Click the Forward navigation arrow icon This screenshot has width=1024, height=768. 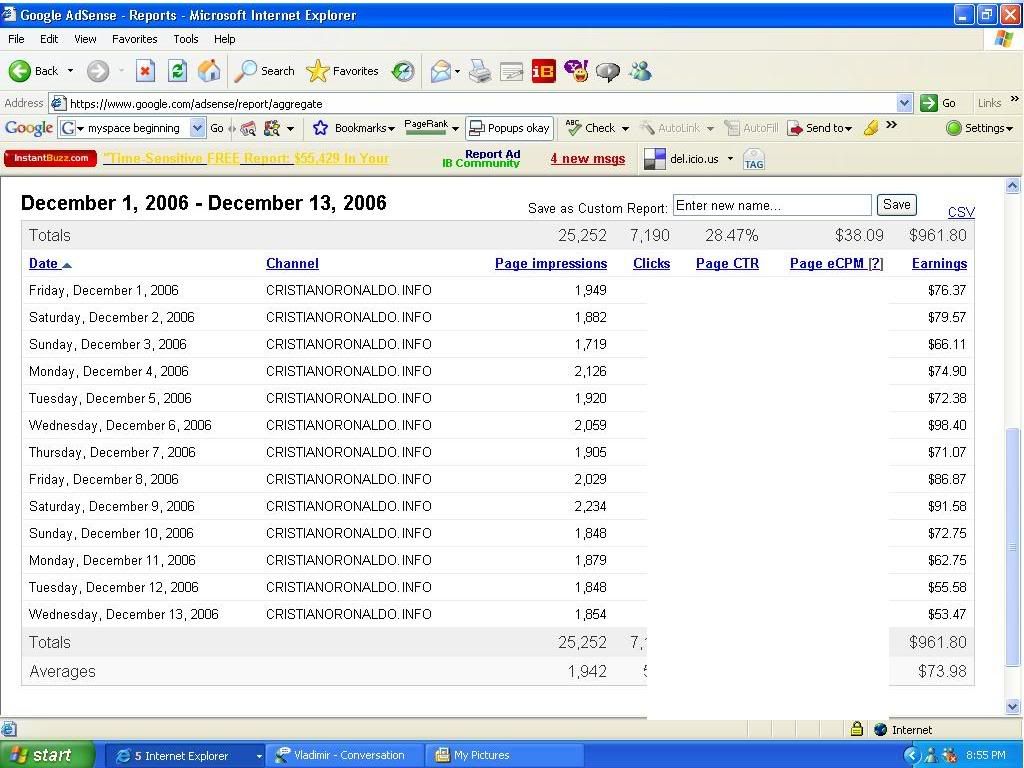pos(98,71)
